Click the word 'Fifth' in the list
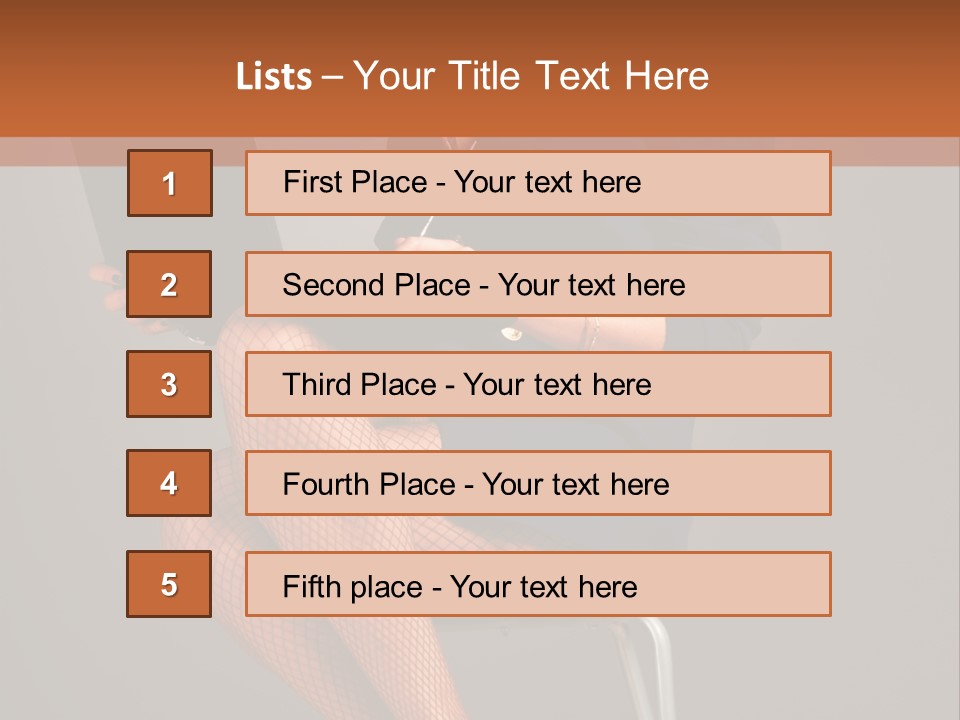The image size is (960, 720). tap(312, 586)
